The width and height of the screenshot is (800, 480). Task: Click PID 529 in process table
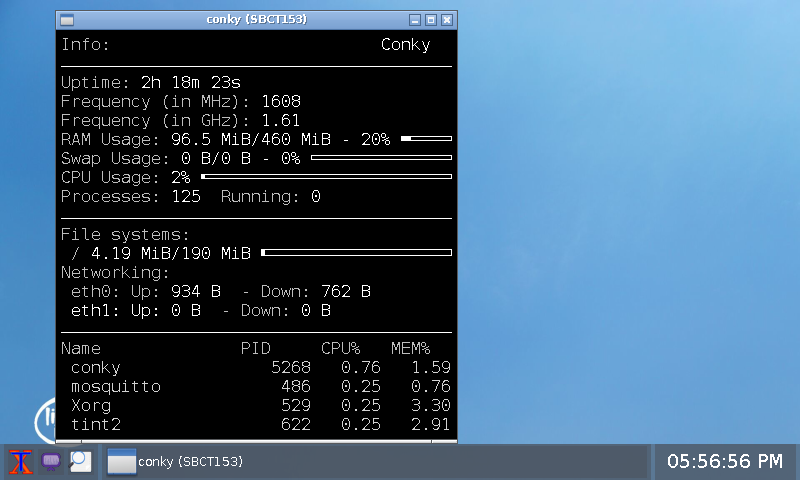click(296, 406)
